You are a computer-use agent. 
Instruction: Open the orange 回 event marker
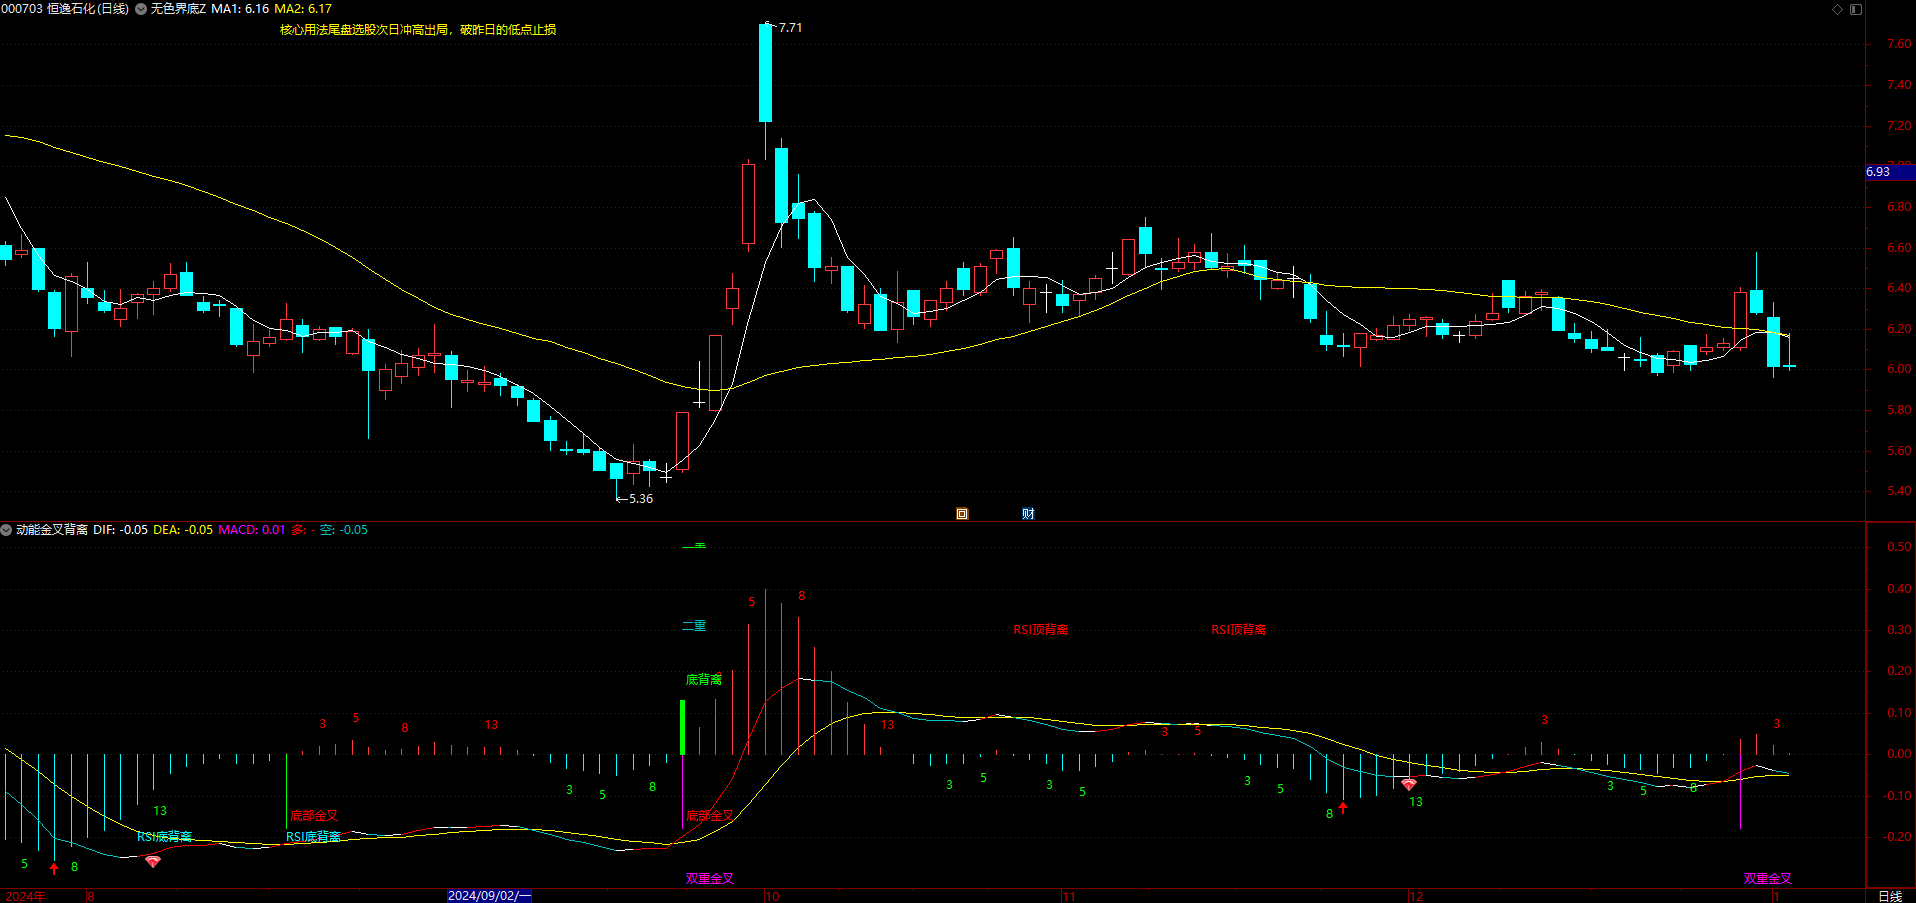tap(962, 514)
